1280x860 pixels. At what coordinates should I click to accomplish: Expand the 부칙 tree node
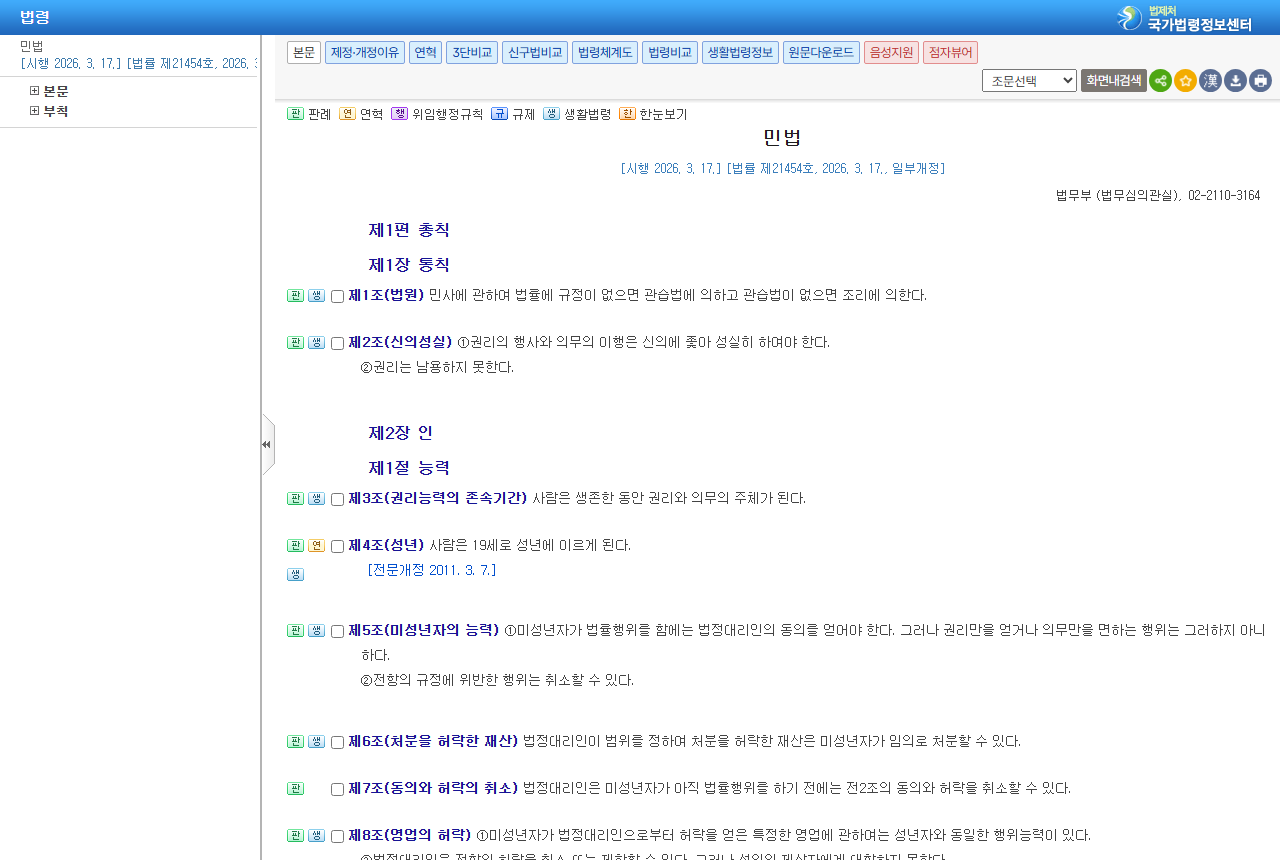(x=35, y=111)
